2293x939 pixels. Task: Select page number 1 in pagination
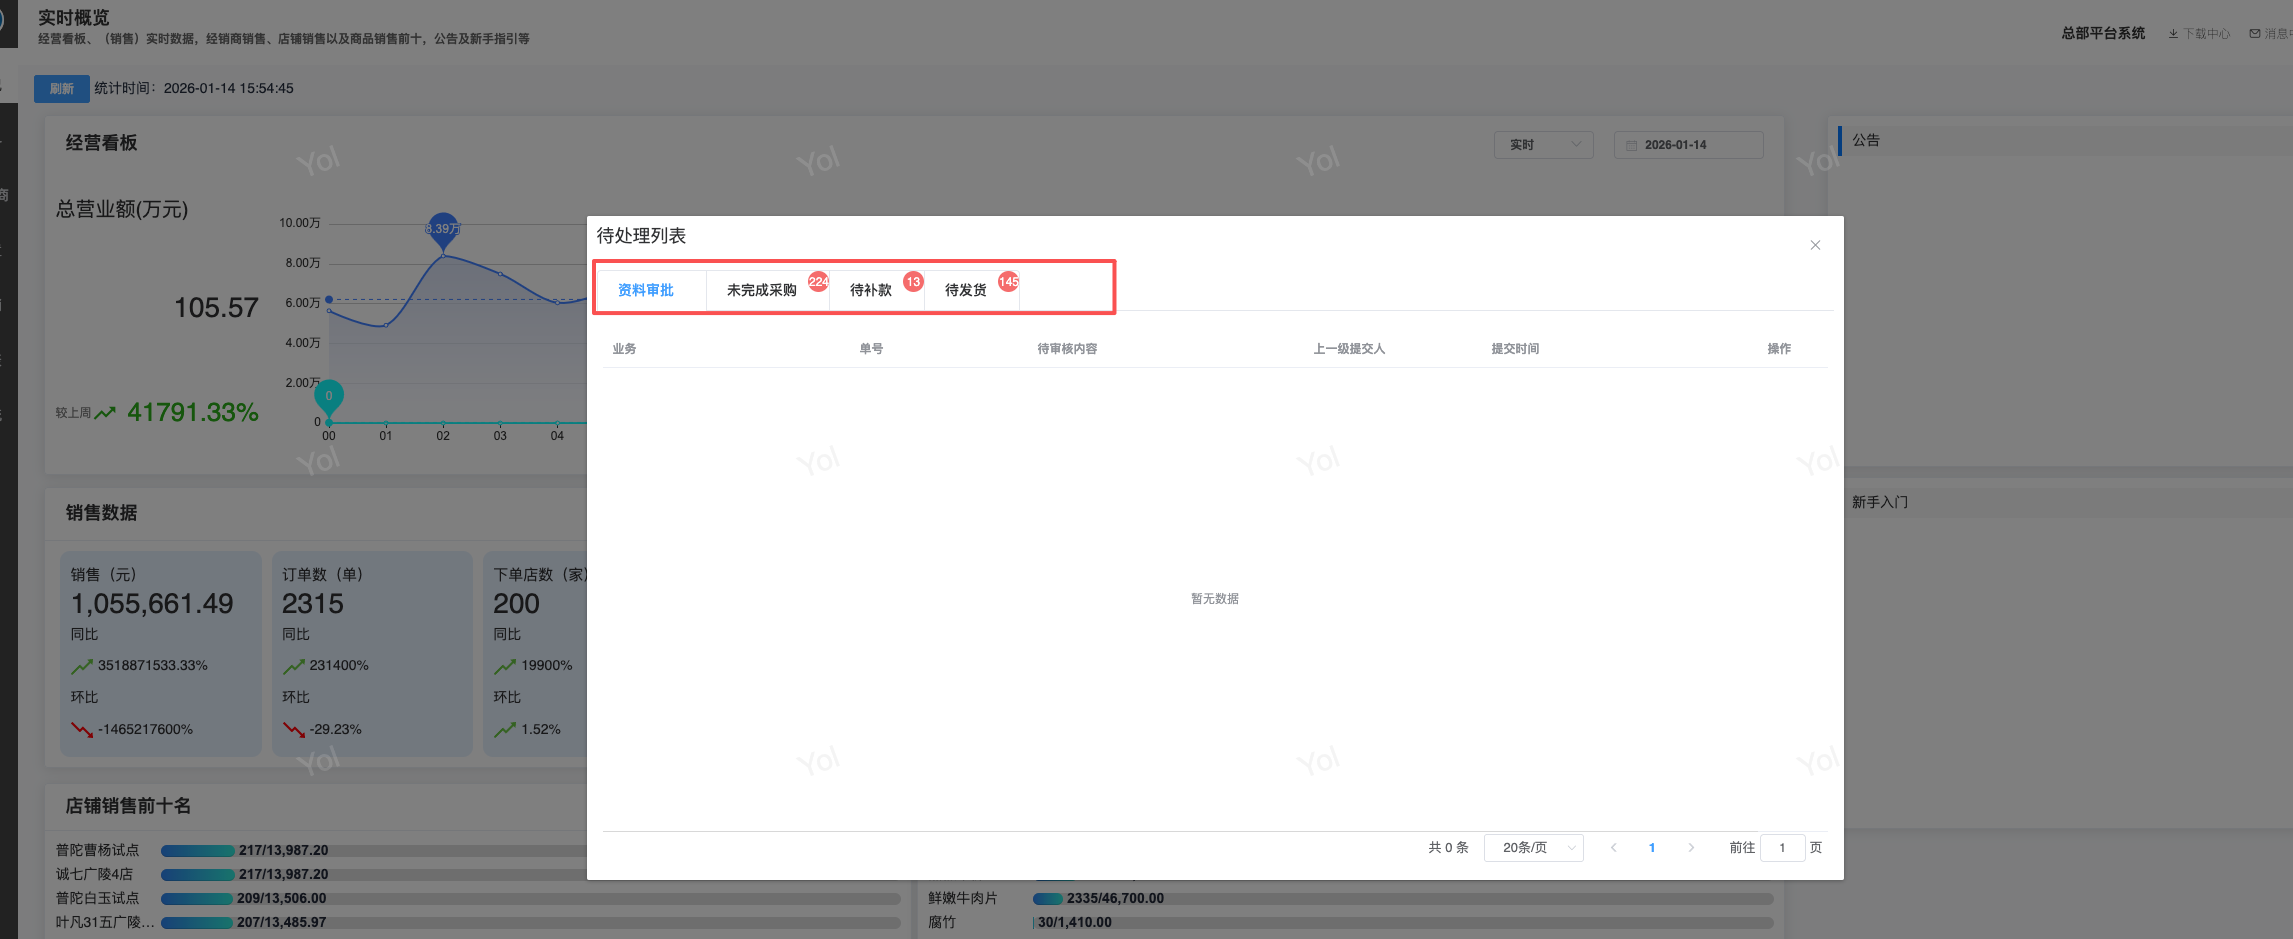pos(1652,847)
